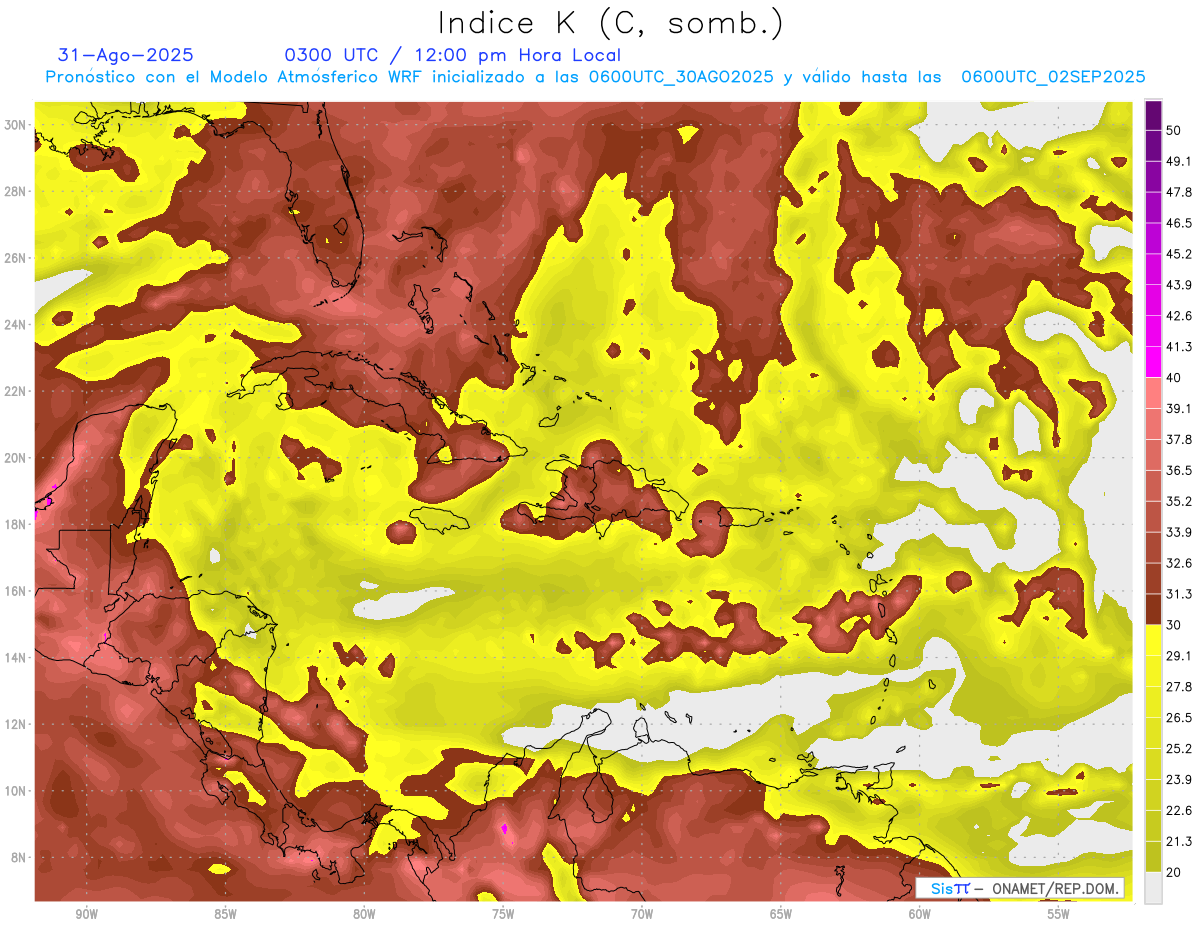The height and width of the screenshot is (927, 1200).
Task: Click the 22N latitude label
Action: [14, 391]
